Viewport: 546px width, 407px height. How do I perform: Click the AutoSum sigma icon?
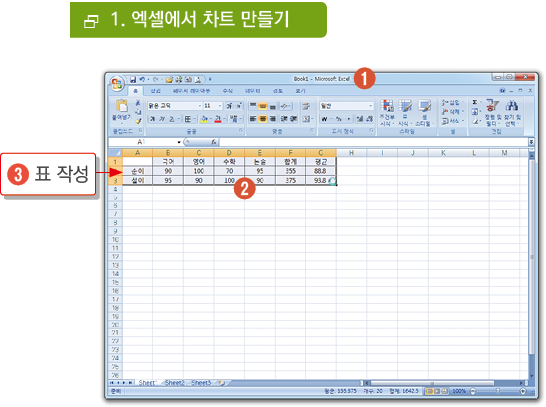(475, 102)
